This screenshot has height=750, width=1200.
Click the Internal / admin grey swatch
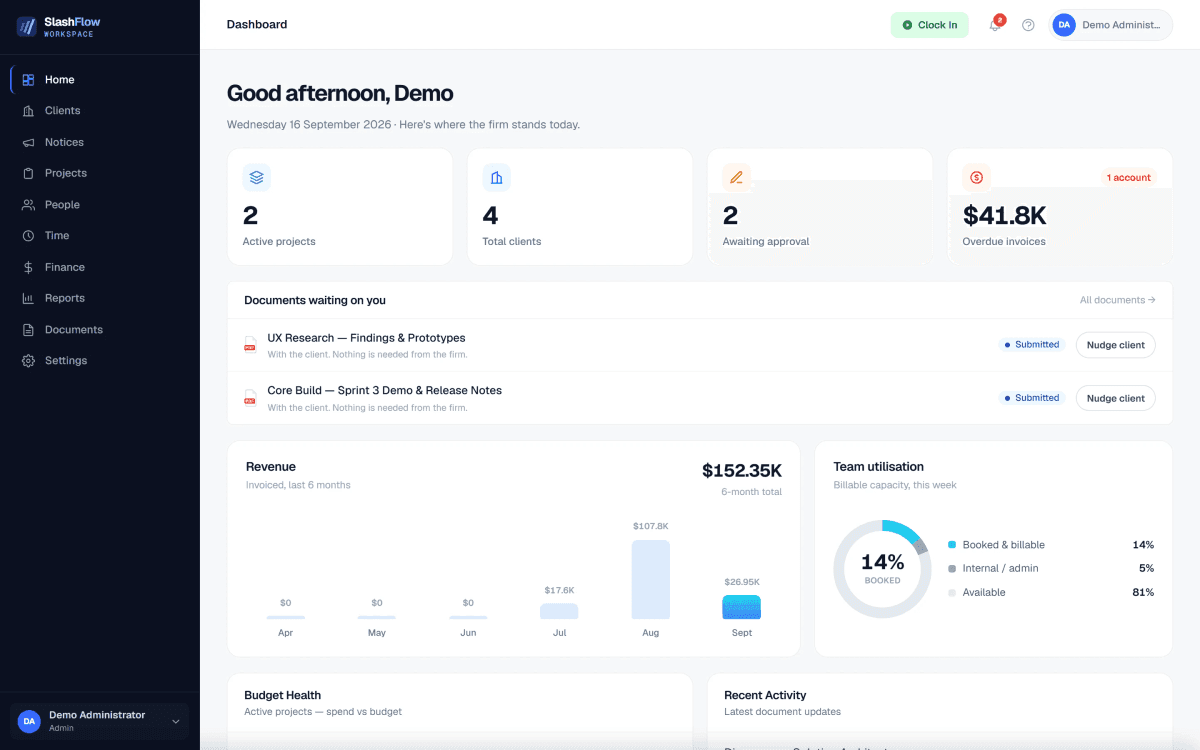click(952, 569)
